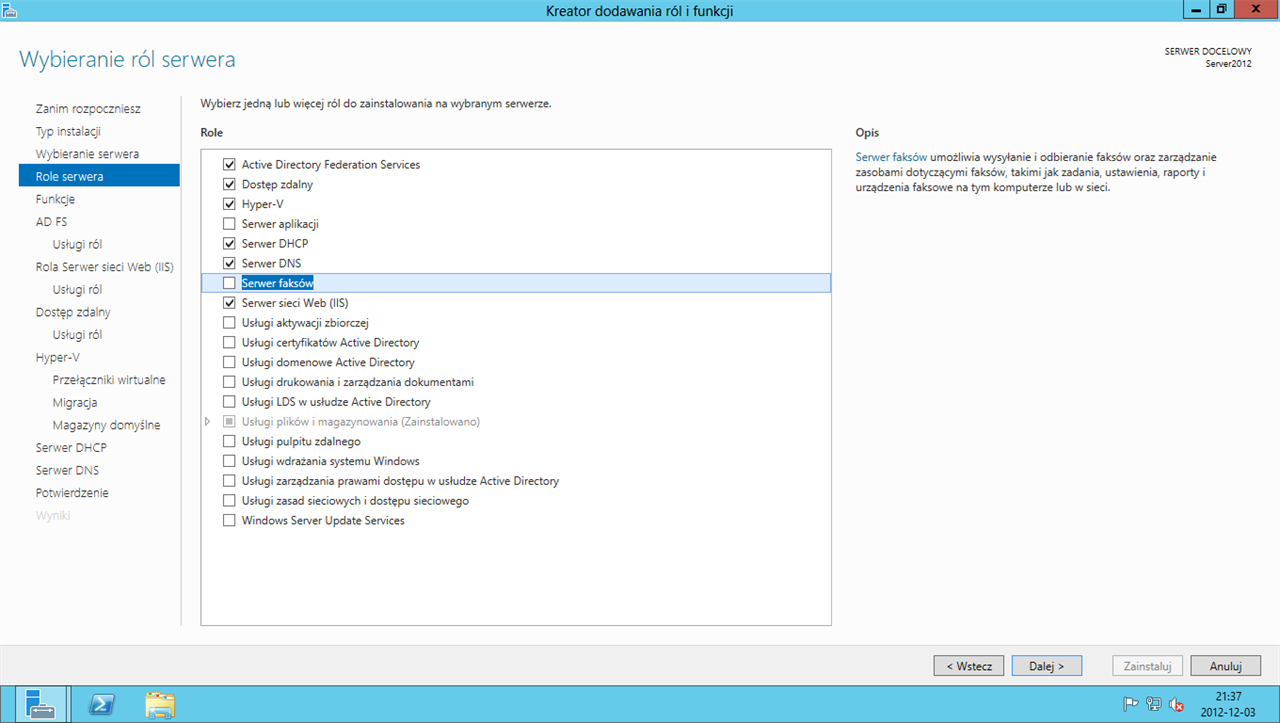Image resolution: width=1280 pixels, height=723 pixels.
Task: Uncheck the Serwer DNS role
Action: coord(229,263)
